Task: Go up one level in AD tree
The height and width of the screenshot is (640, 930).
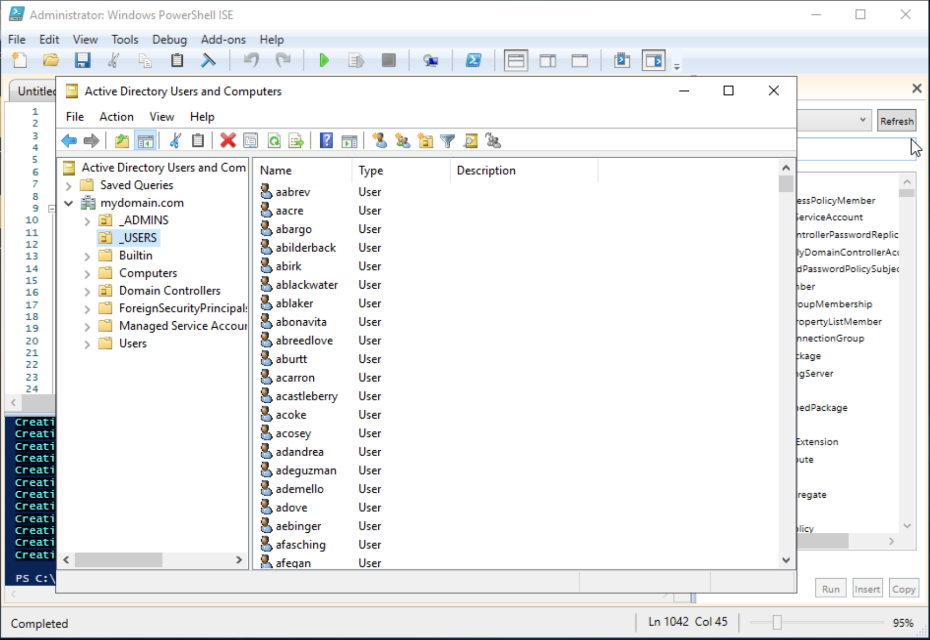Action: (122, 141)
